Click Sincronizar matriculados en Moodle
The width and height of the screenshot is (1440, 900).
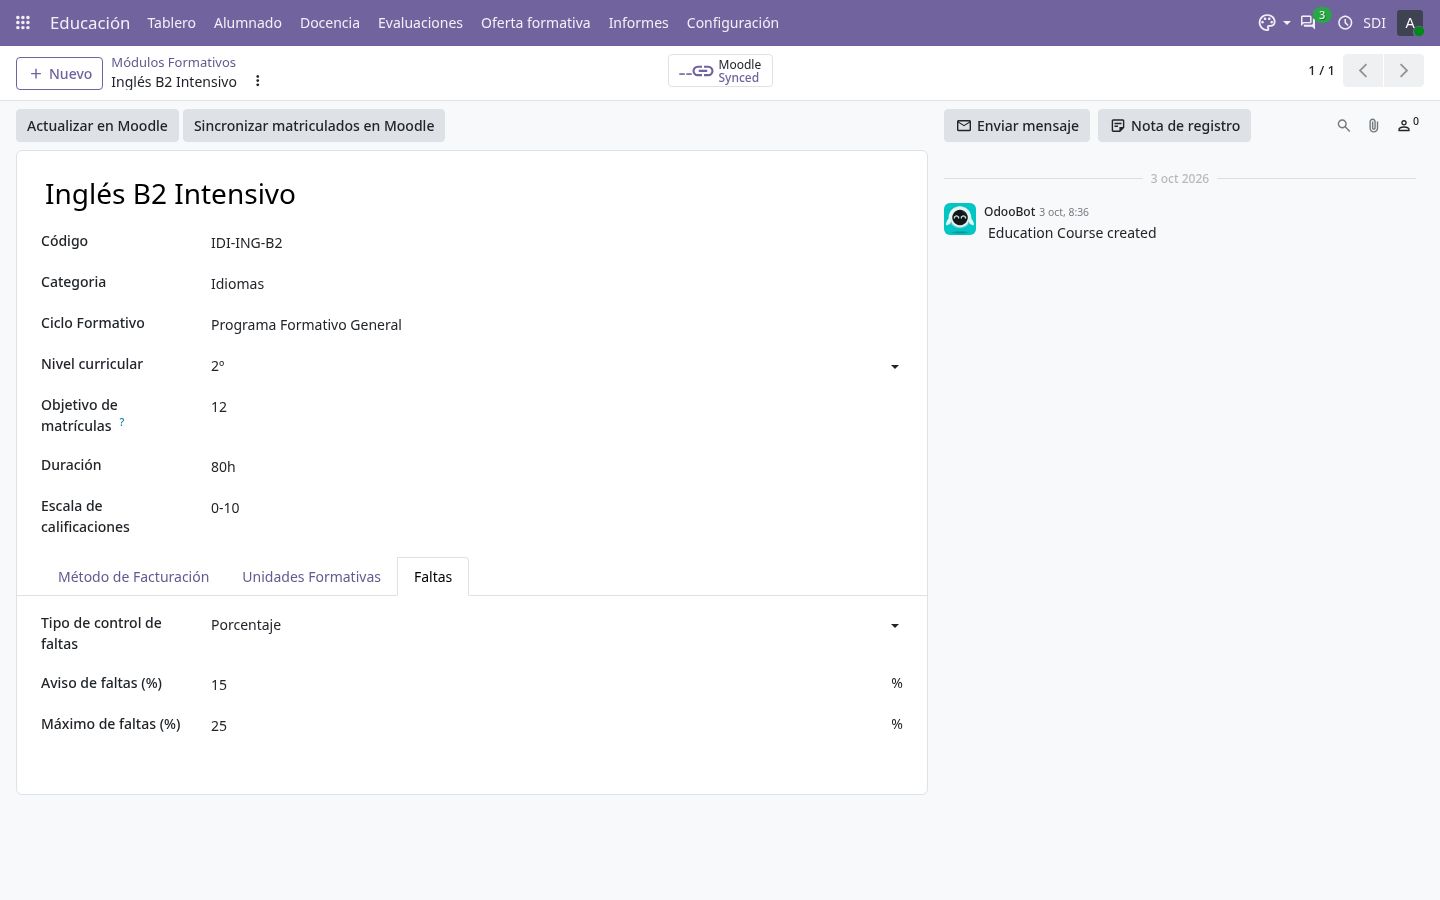click(314, 126)
